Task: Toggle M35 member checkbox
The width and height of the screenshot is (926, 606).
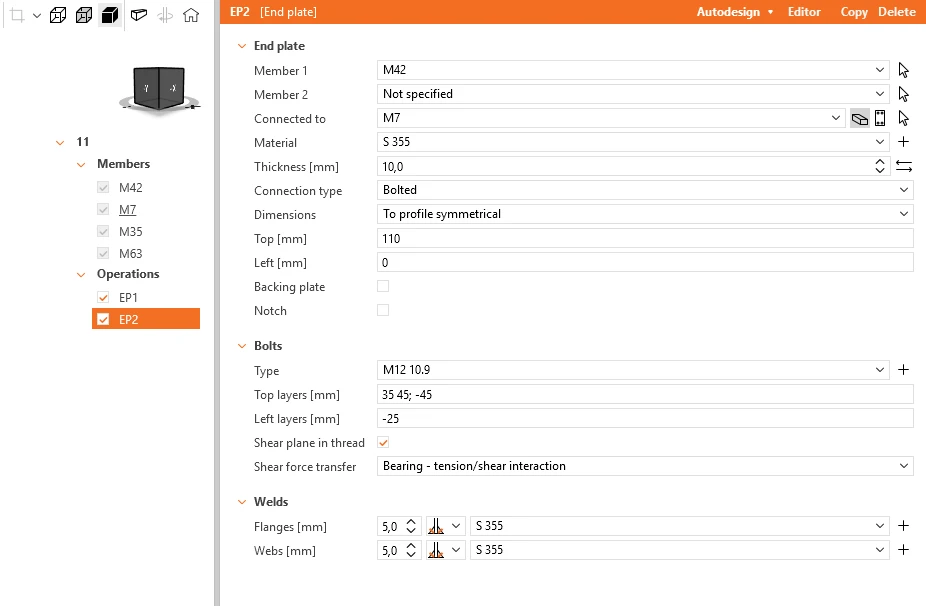Action: 103,231
